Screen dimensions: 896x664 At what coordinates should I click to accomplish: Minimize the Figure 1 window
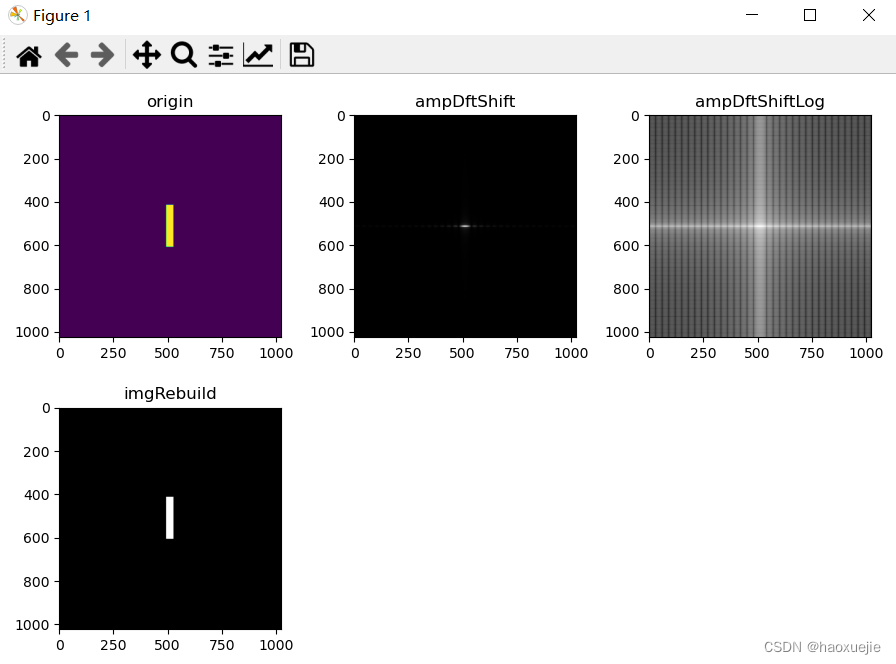coord(752,15)
